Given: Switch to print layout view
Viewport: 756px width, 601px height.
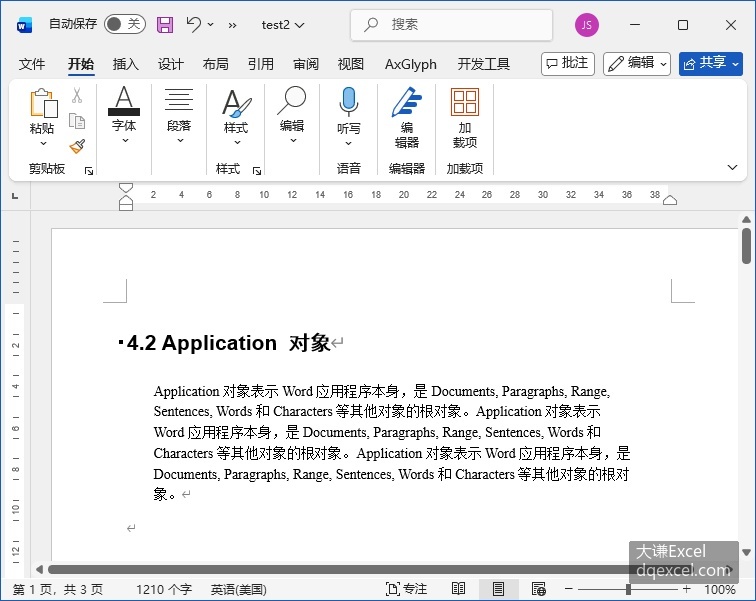Looking at the screenshot, I should click(499, 589).
